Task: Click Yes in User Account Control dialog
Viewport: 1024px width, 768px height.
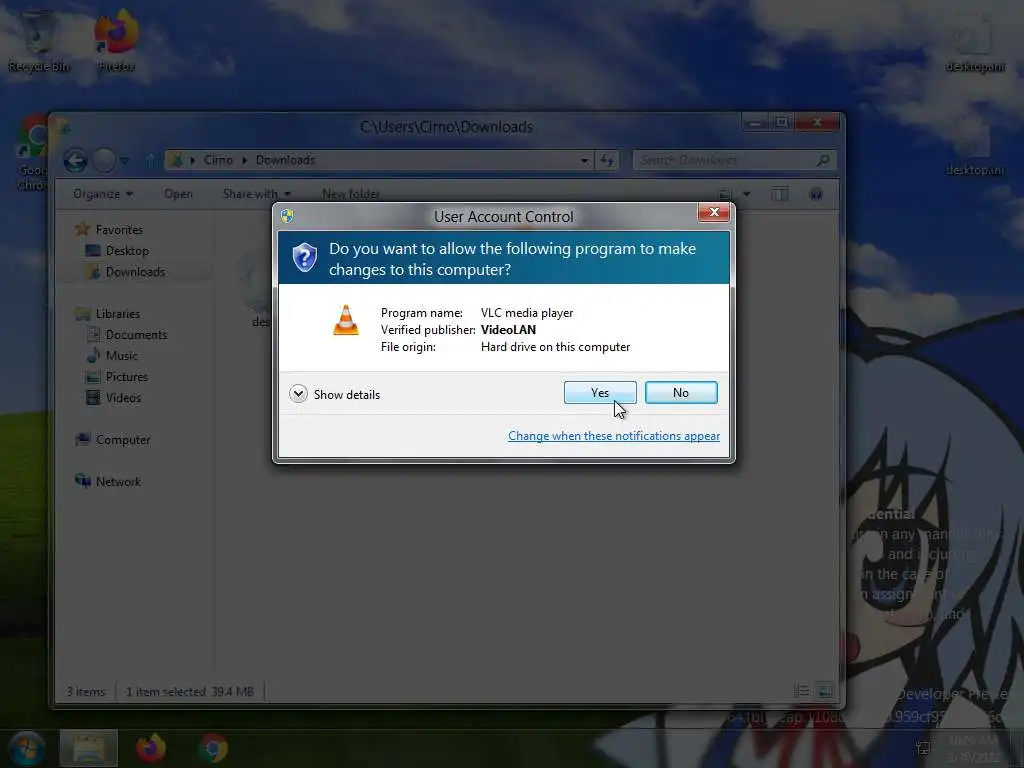Action: 600,392
